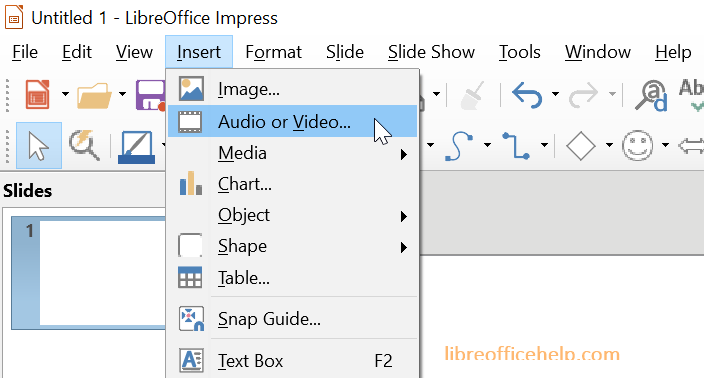Open the Slide Show menu

point(431,52)
